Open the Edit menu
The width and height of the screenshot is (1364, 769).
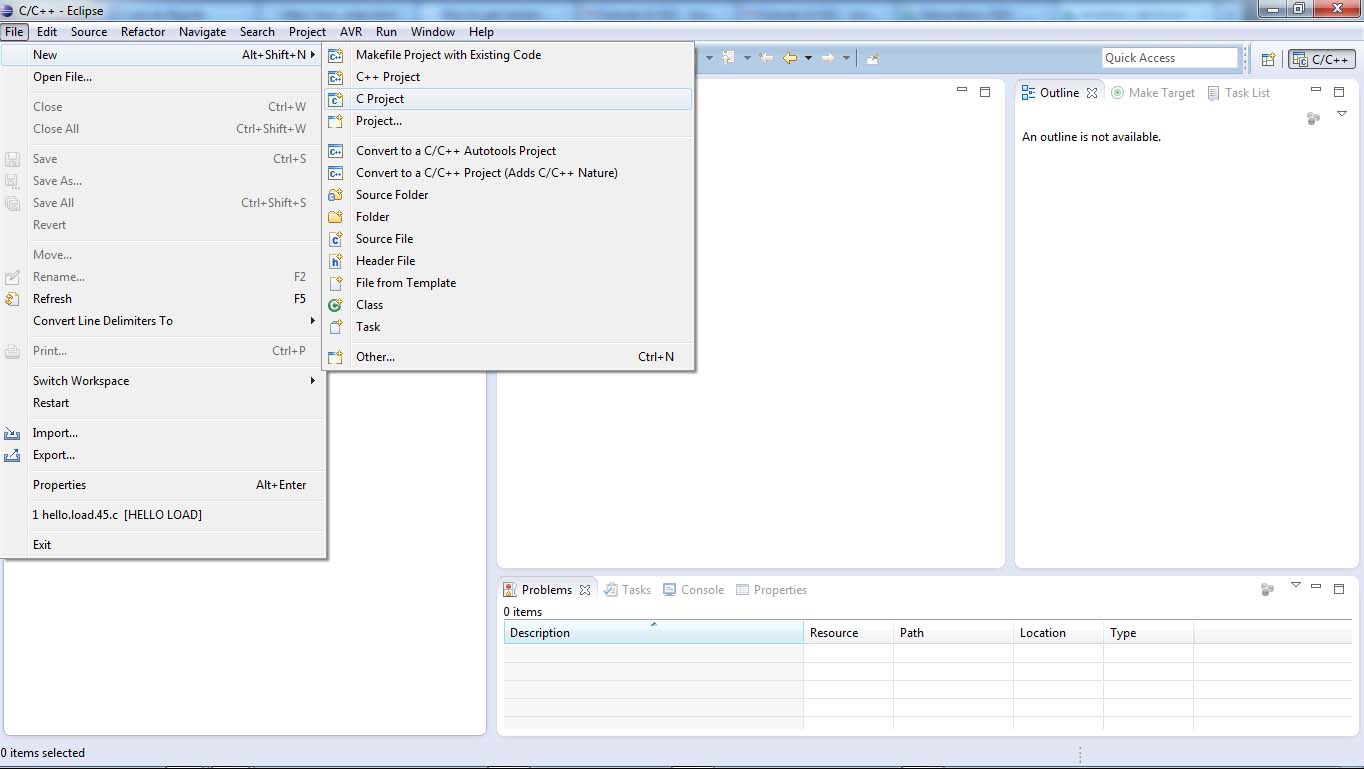coord(47,32)
